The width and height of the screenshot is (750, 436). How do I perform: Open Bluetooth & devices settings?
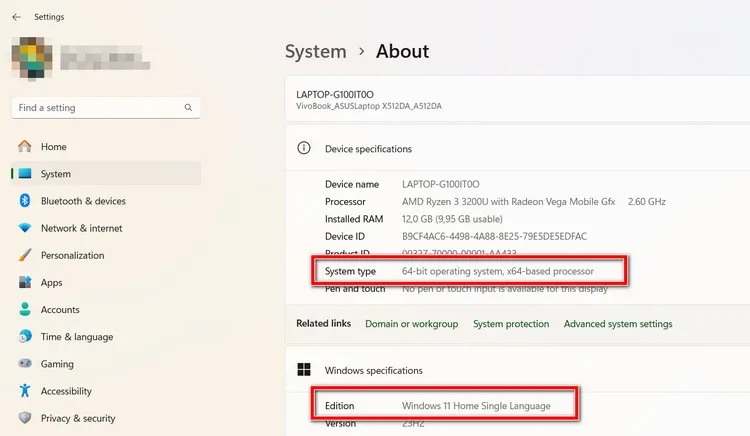pyautogui.click(x=83, y=201)
